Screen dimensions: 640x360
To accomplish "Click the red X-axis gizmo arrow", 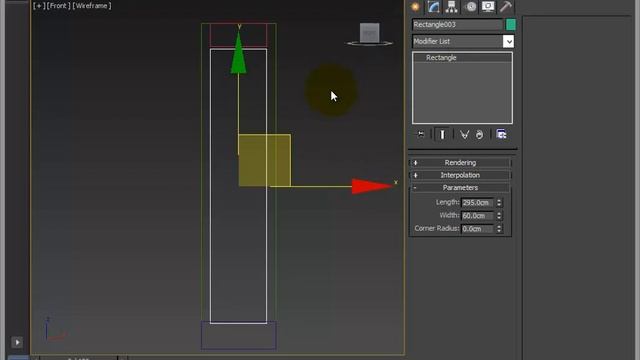I will 372,186.
